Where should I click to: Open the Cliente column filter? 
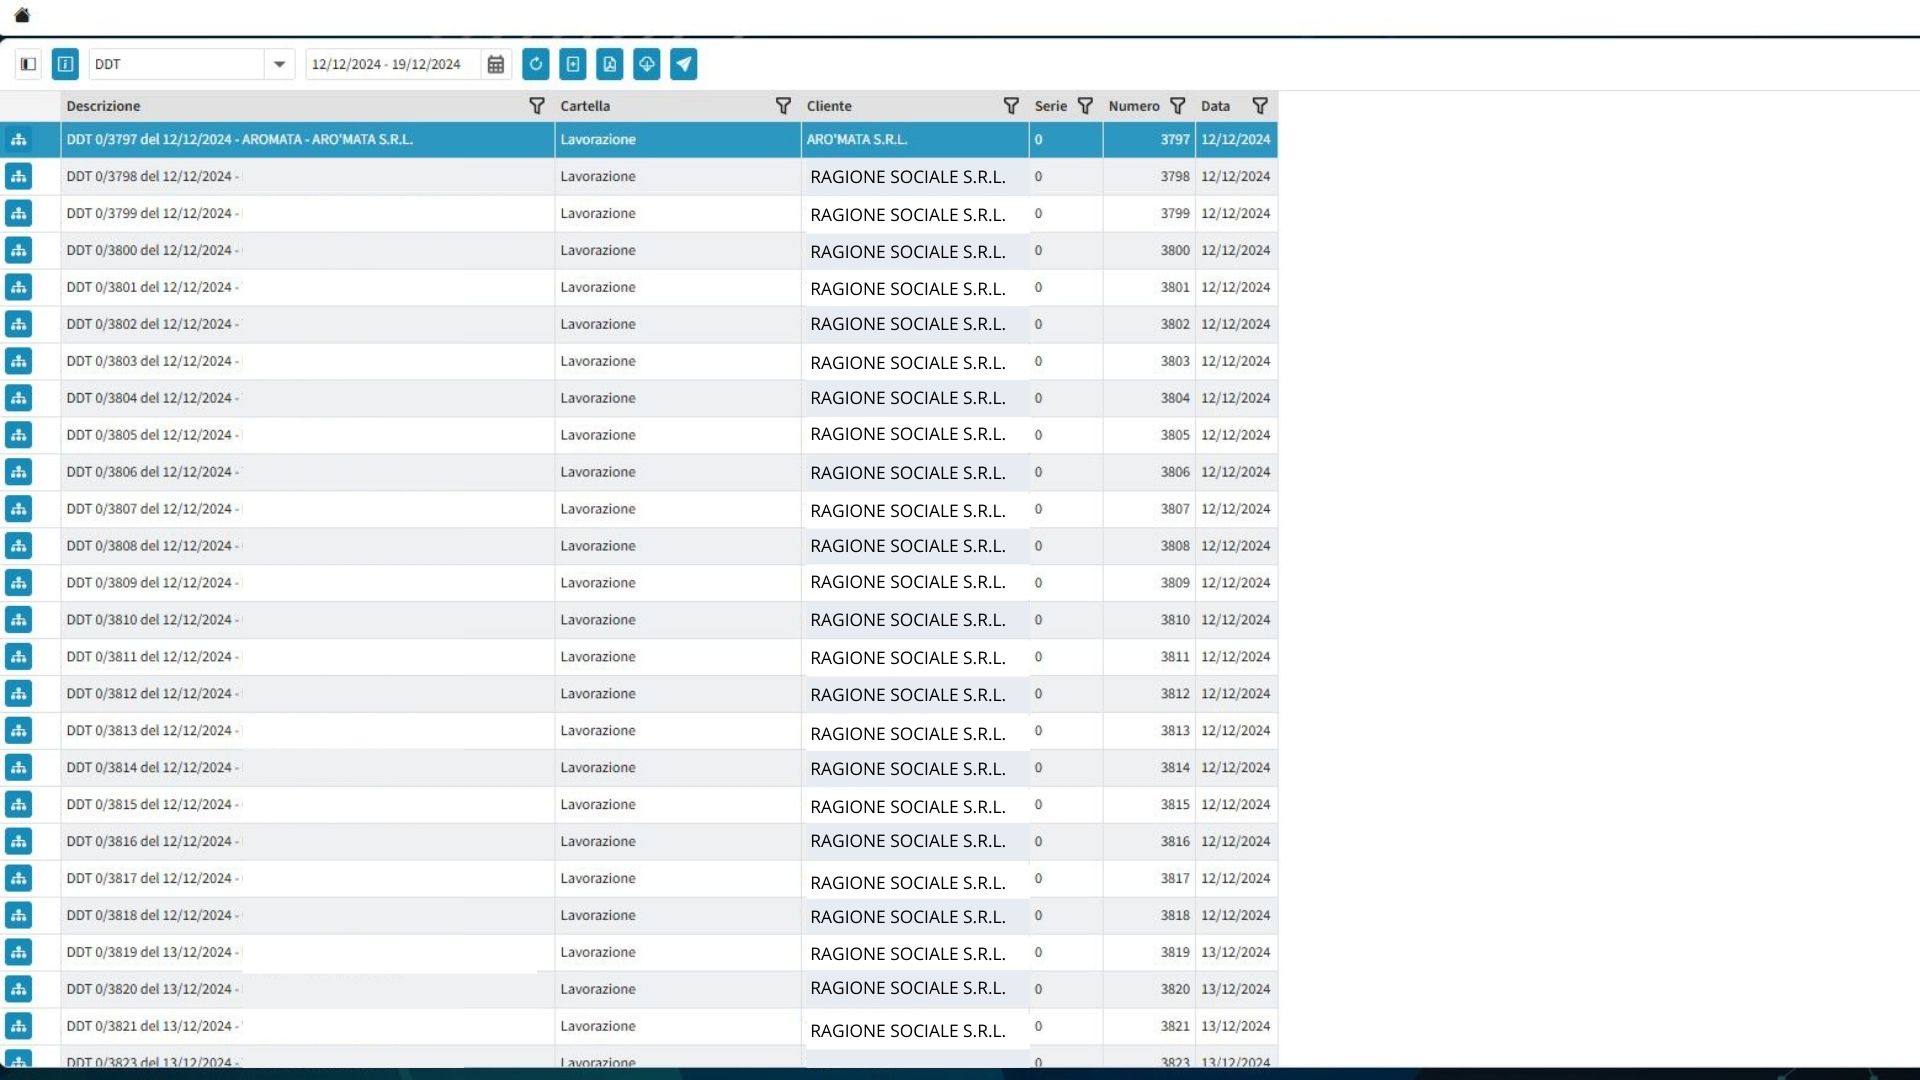coord(1010,106)
